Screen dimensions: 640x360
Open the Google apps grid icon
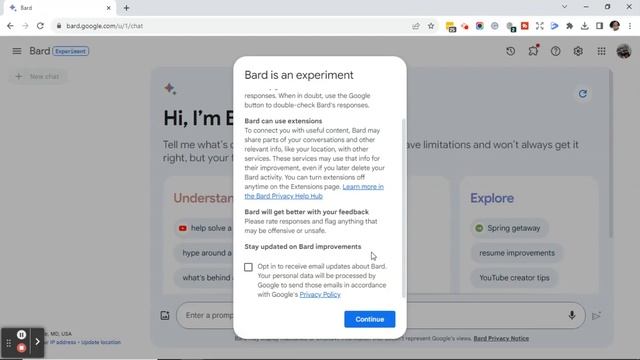coord(601,51)
